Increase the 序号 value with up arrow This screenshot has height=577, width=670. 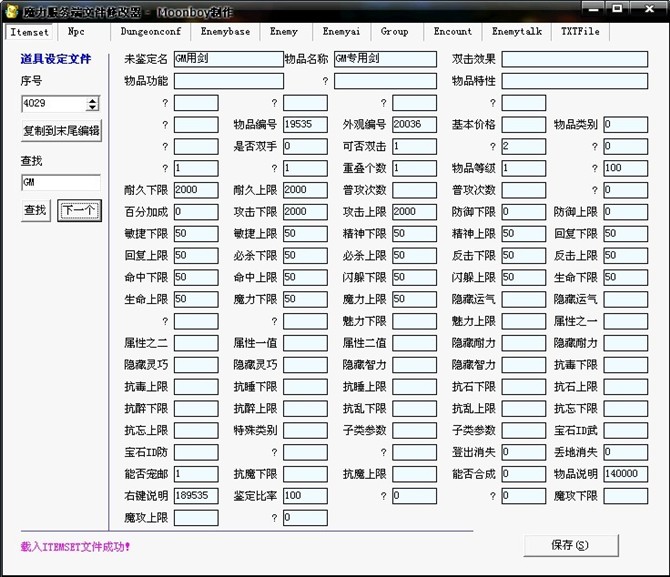[x=93, y=99]
